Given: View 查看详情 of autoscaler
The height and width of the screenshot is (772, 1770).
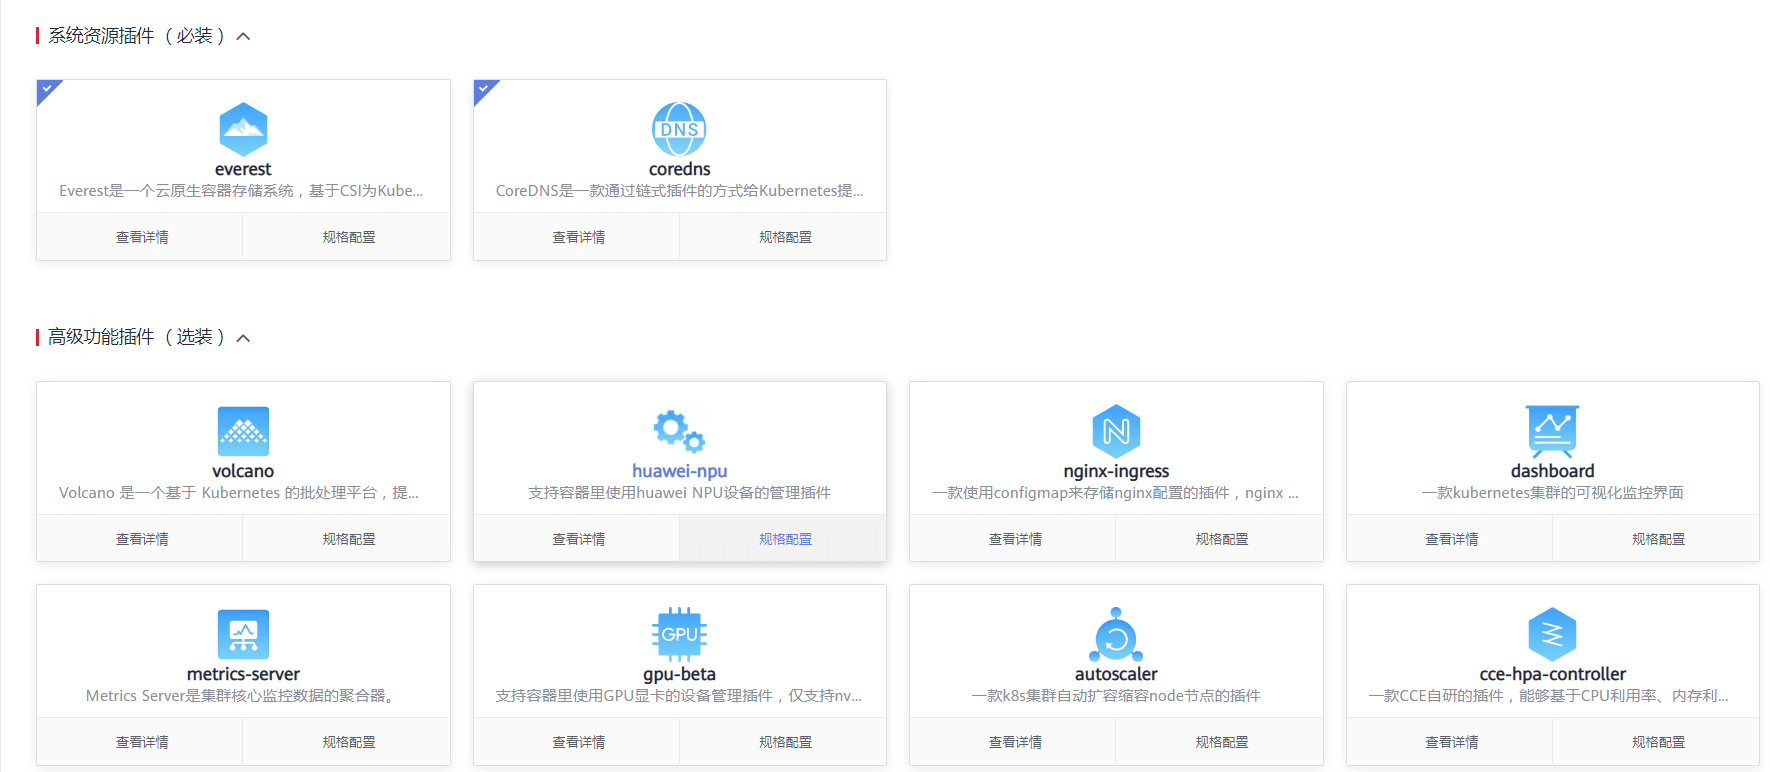Looking at the screenshot, I should pyautogui.click(x=1014, y=742).
